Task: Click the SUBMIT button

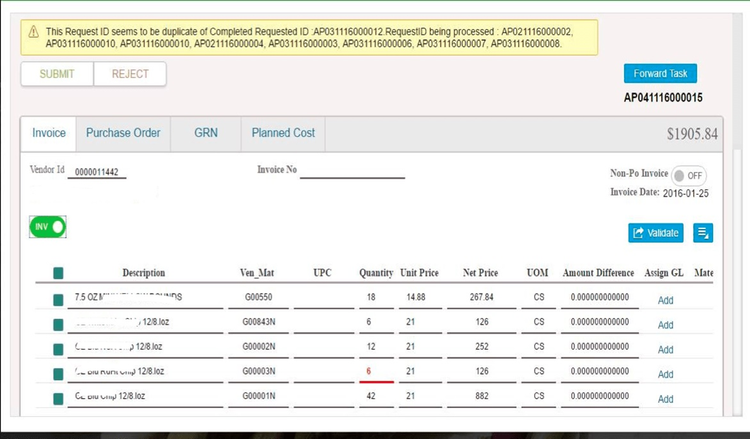Action: click(x=57, y=74)
